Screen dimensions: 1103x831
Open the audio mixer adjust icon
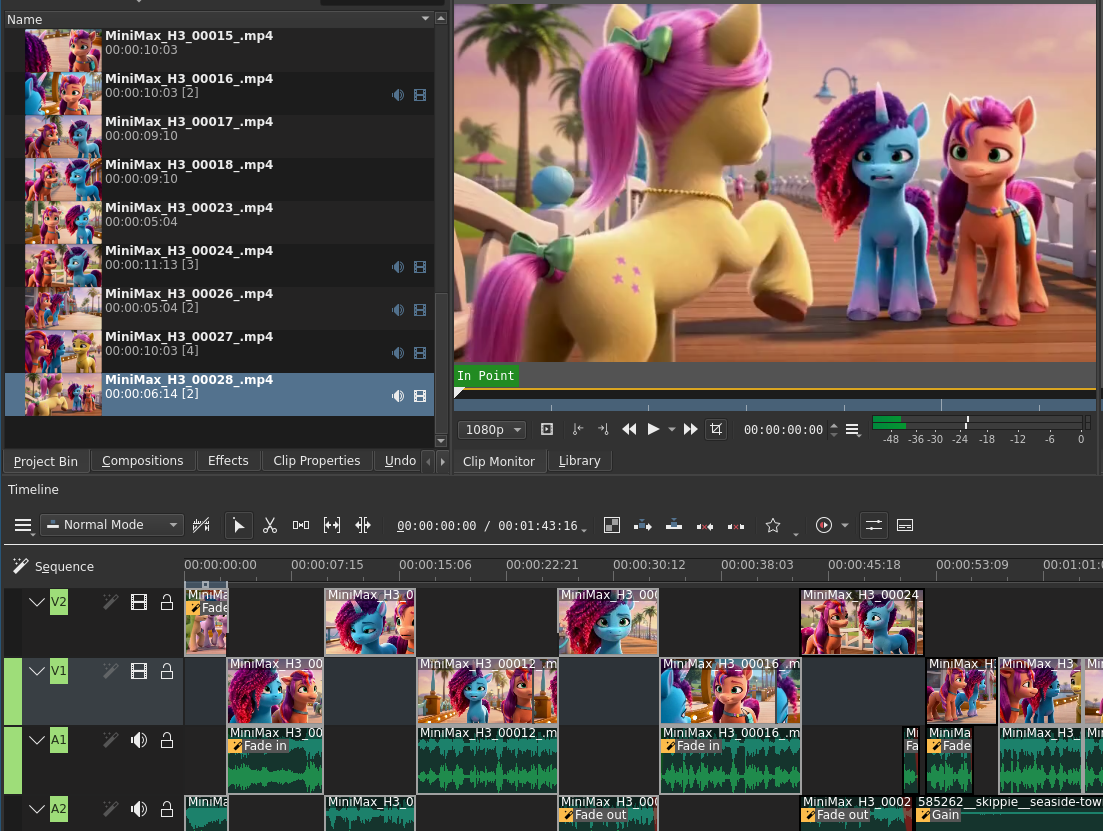point(873,526)
